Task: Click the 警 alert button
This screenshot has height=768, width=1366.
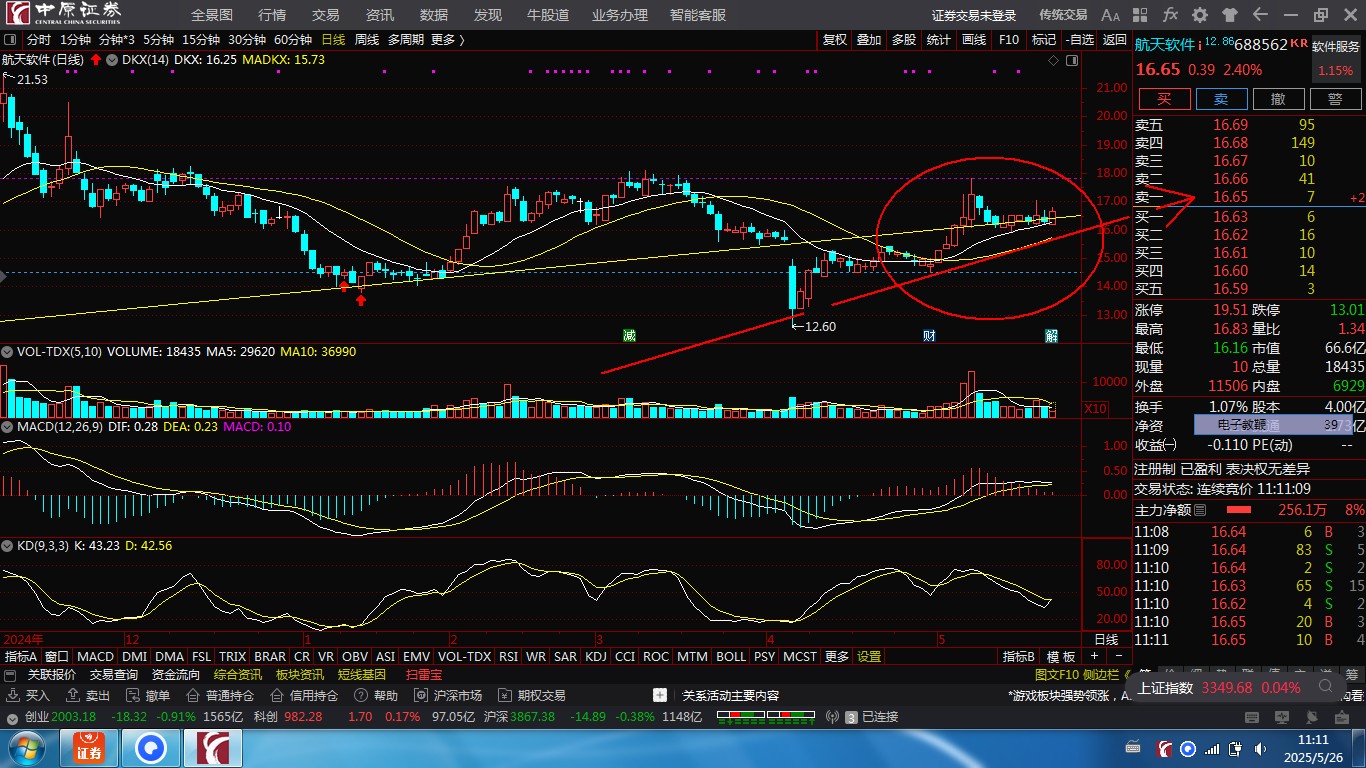Action: click(1335, 99)
